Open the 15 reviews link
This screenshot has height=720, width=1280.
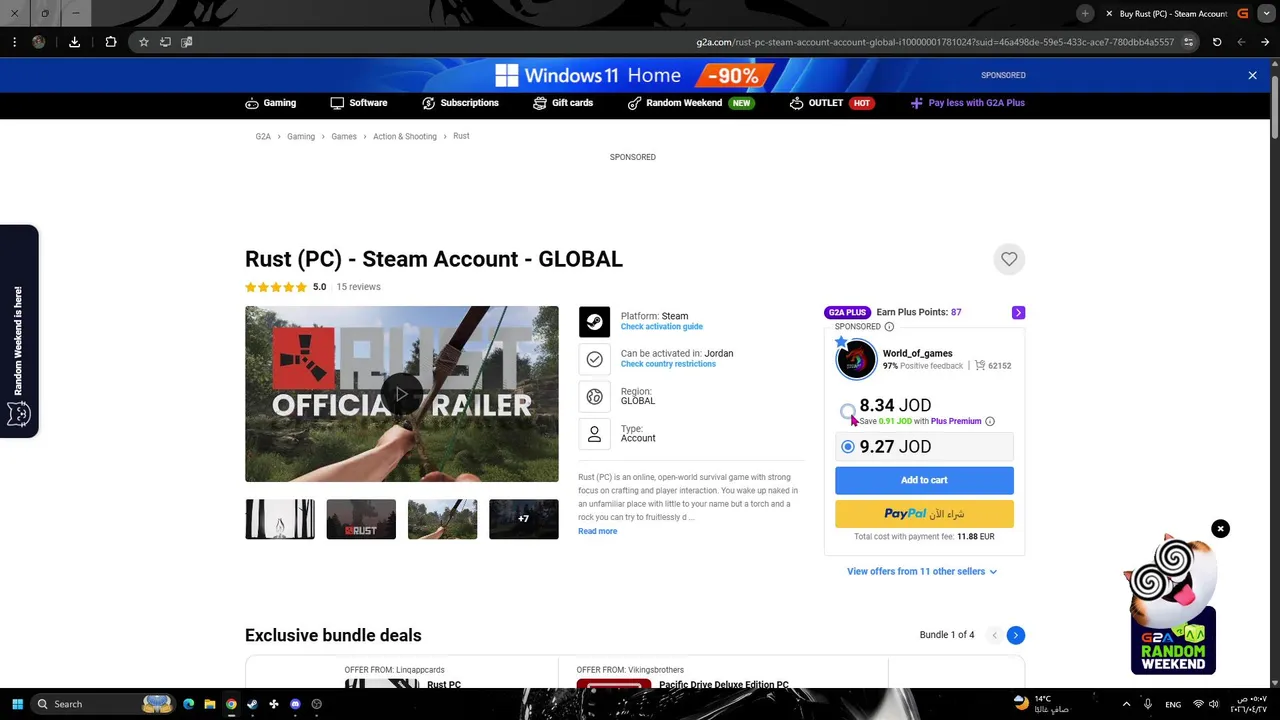tap(358, 287)
